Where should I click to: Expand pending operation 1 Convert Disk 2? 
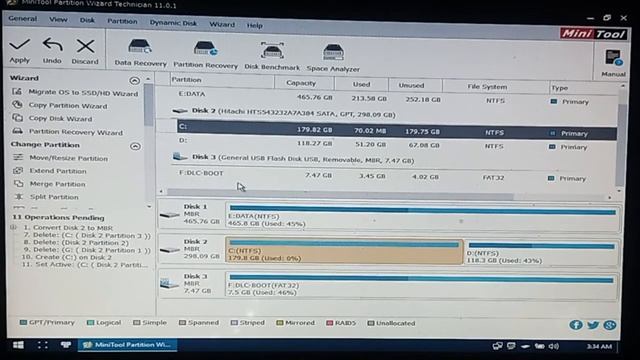(x=13, y=227)
